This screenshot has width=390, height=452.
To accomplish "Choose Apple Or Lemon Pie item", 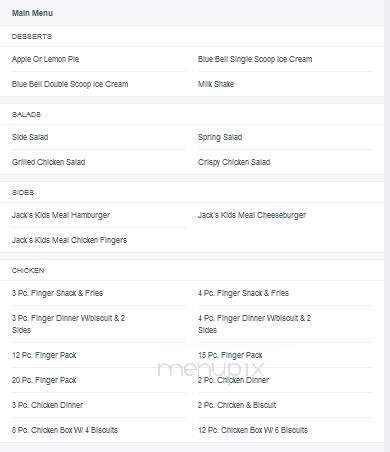I will click(45, 59).
